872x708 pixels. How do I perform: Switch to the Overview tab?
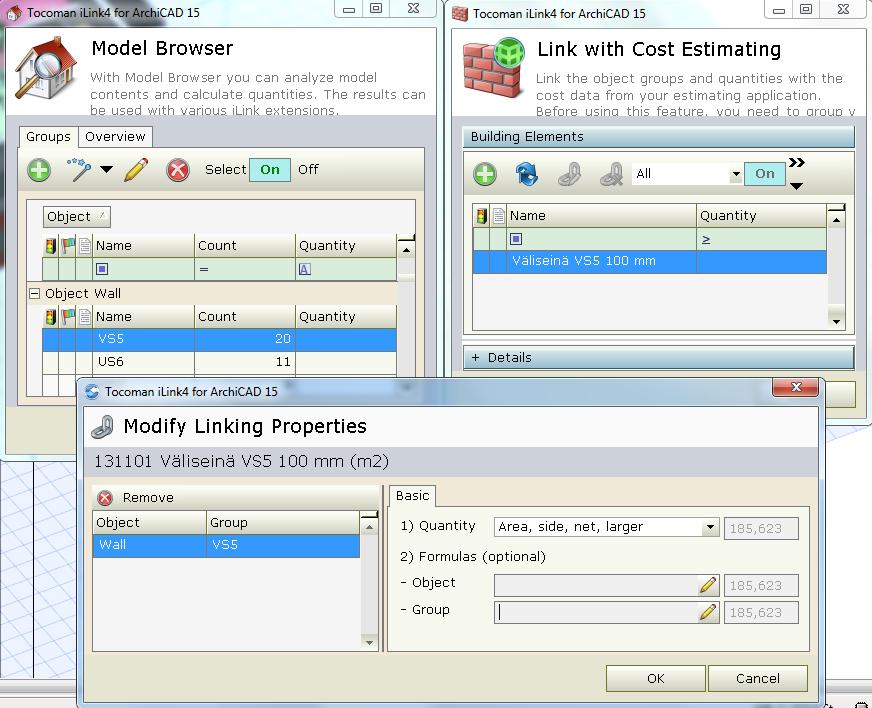click(115, 137)
